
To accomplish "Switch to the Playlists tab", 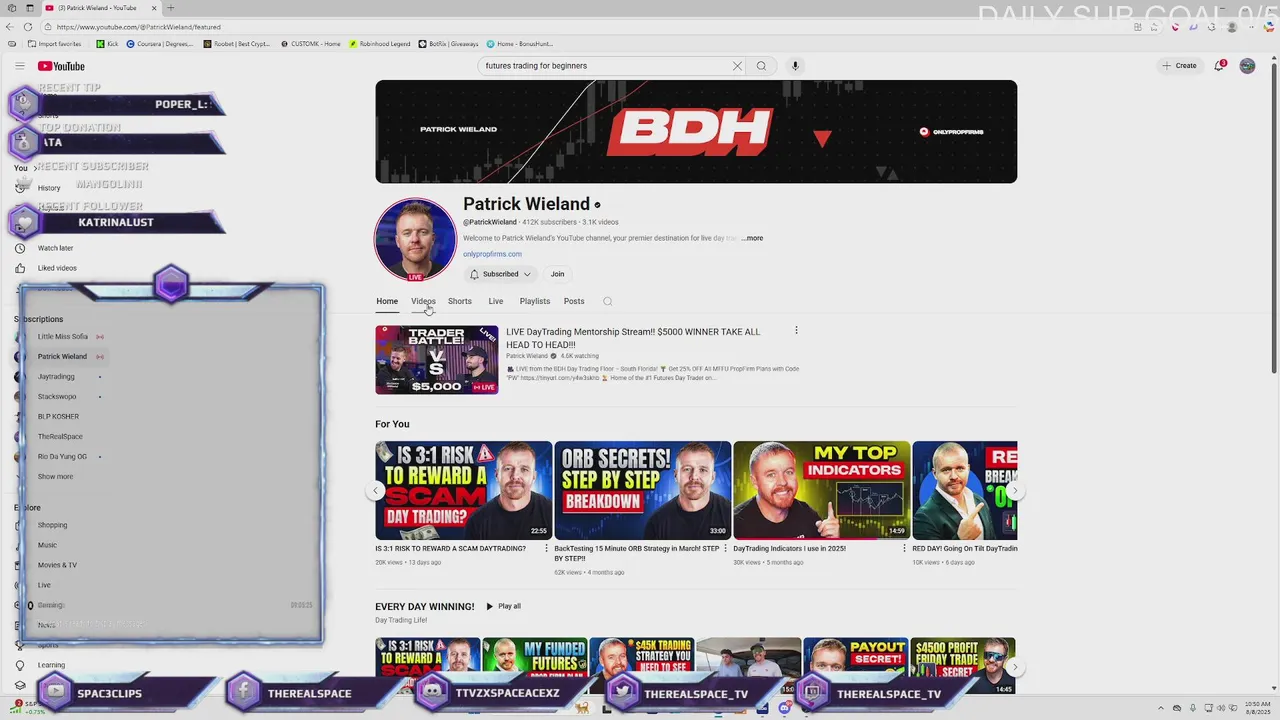I will click(535, 301).
